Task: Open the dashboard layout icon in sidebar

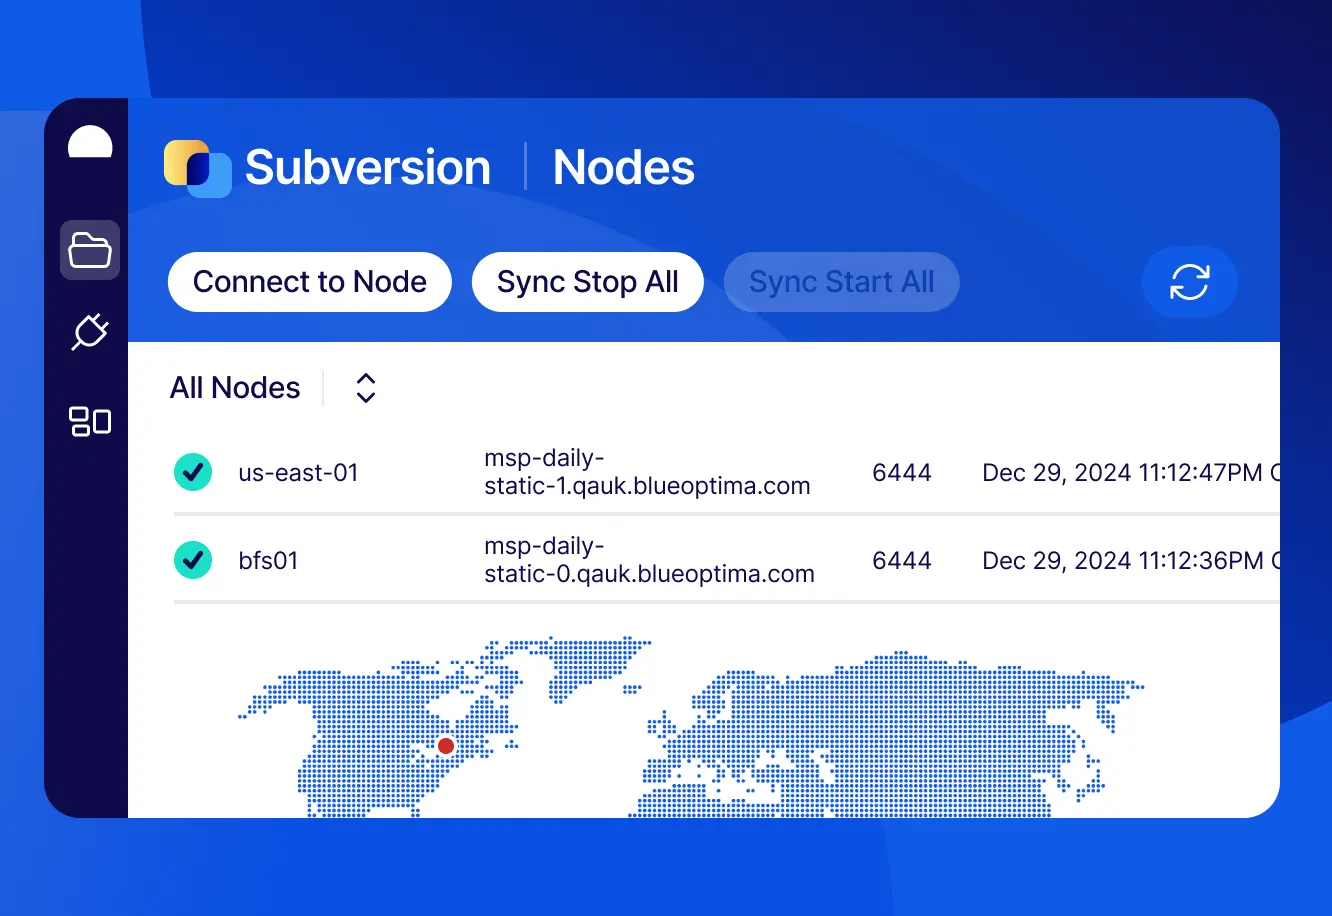Action: click(x=90, y=421)
